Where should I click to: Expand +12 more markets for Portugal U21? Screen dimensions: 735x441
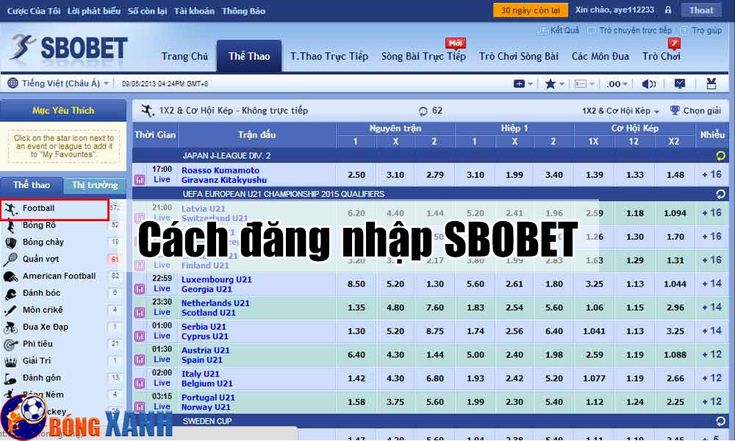[x=712, y=402]
